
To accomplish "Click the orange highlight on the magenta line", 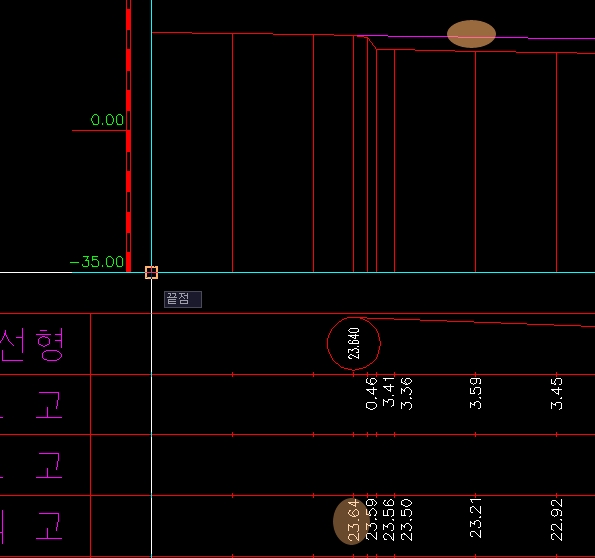I will (471, 34).
